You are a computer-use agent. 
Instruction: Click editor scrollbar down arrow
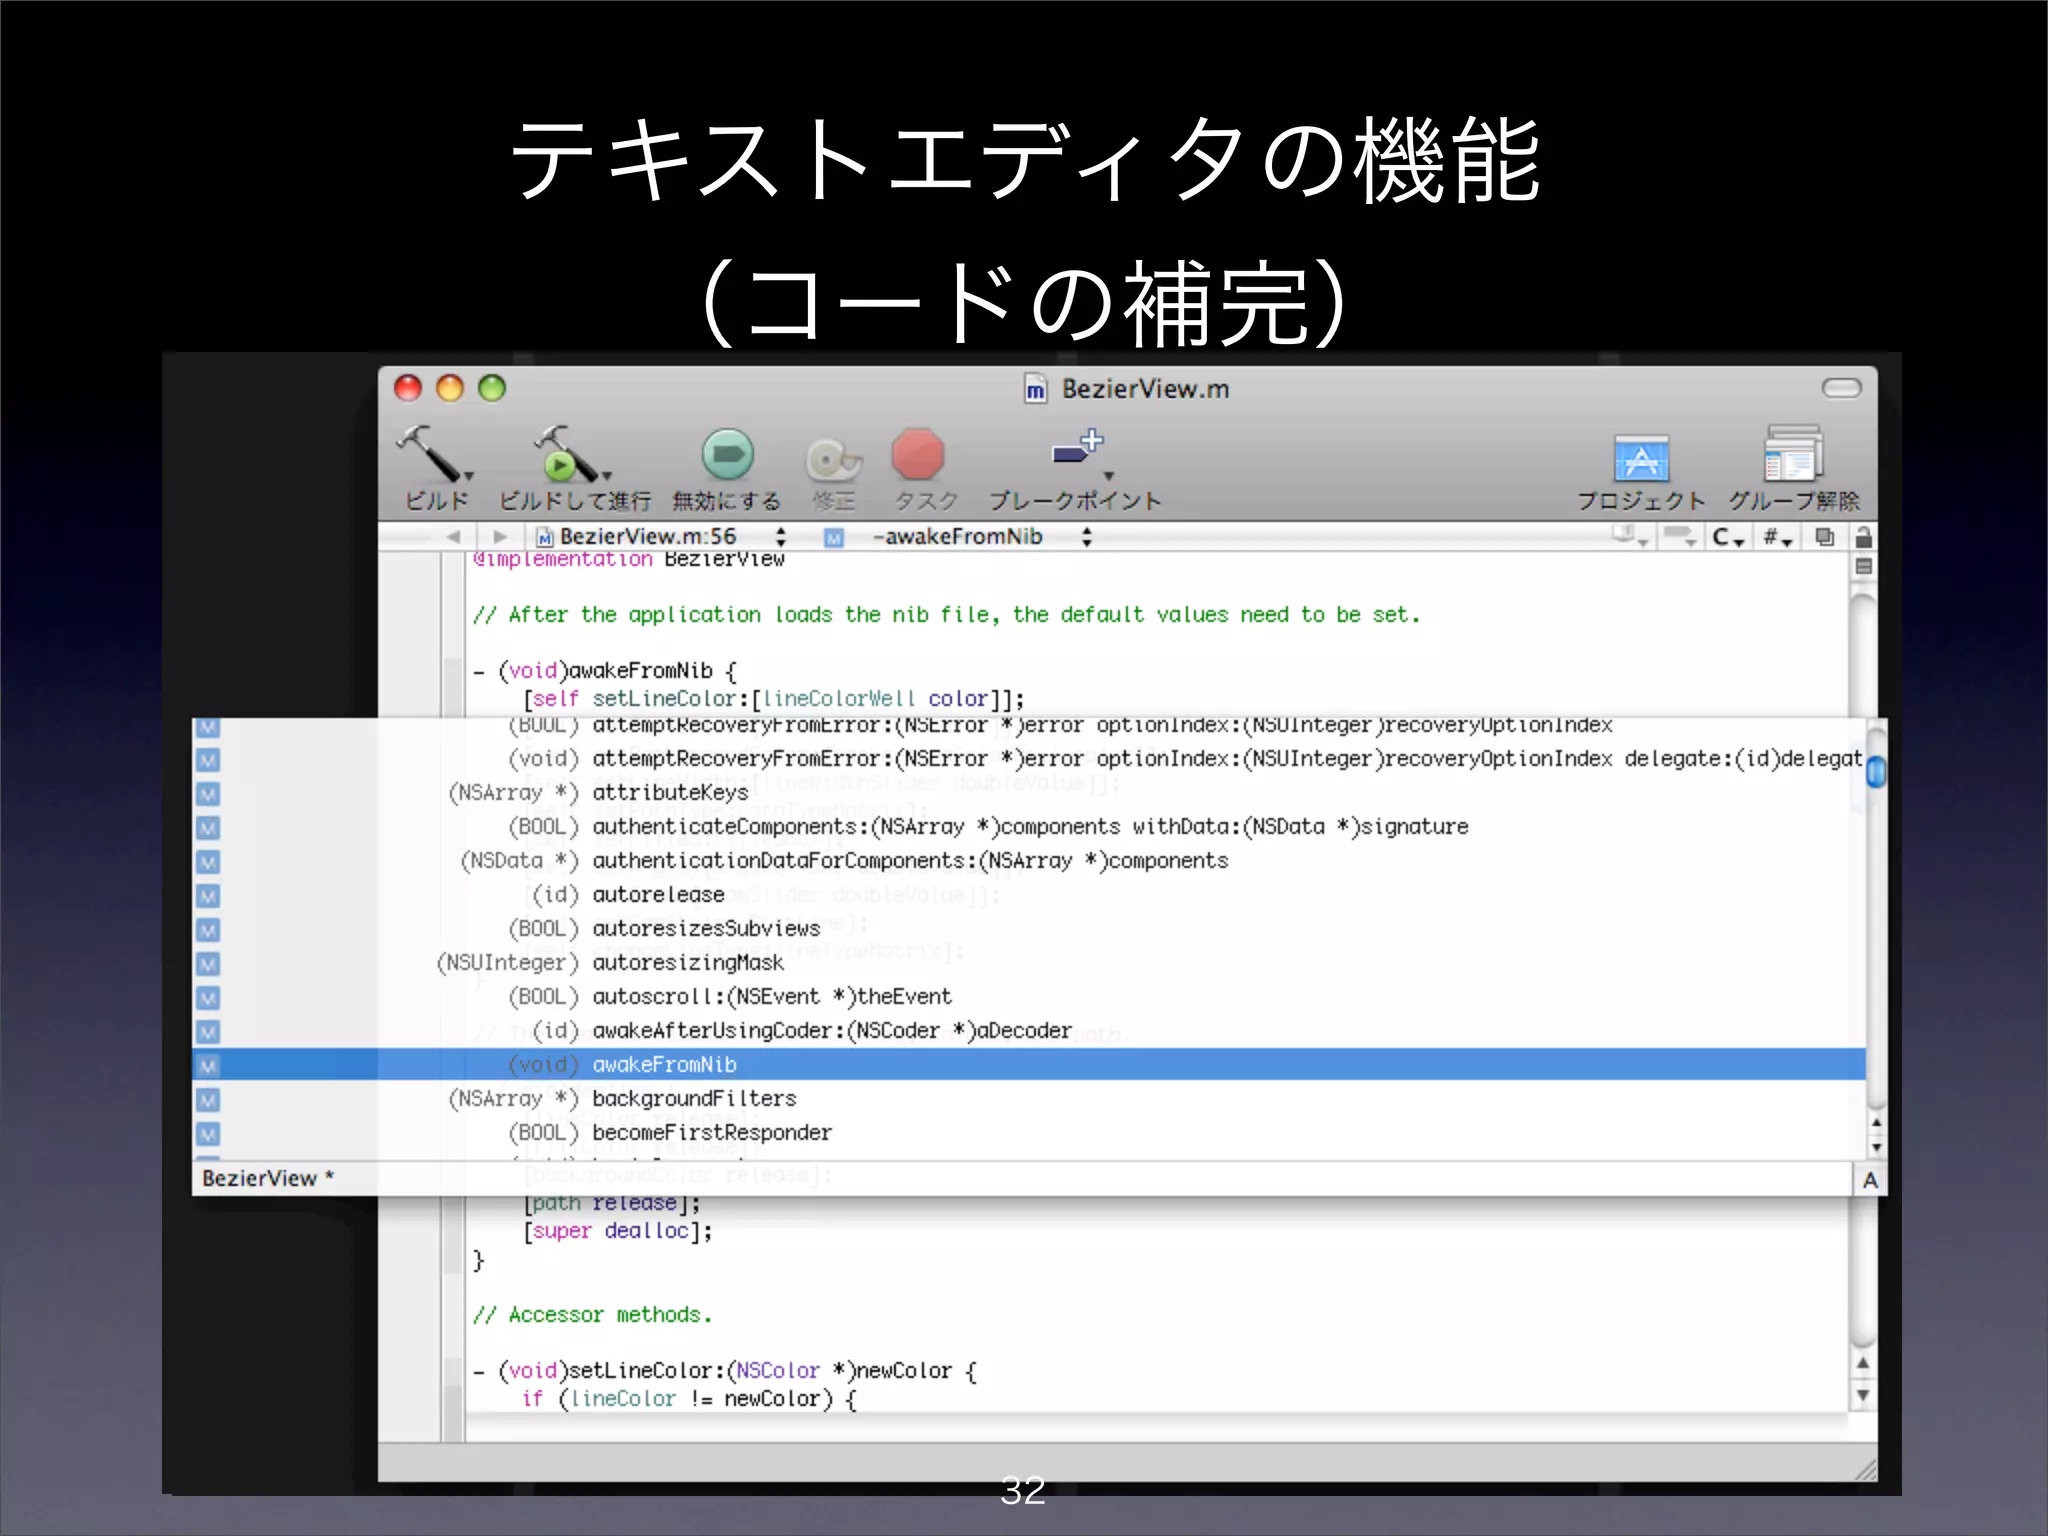coord(1862,1395)
